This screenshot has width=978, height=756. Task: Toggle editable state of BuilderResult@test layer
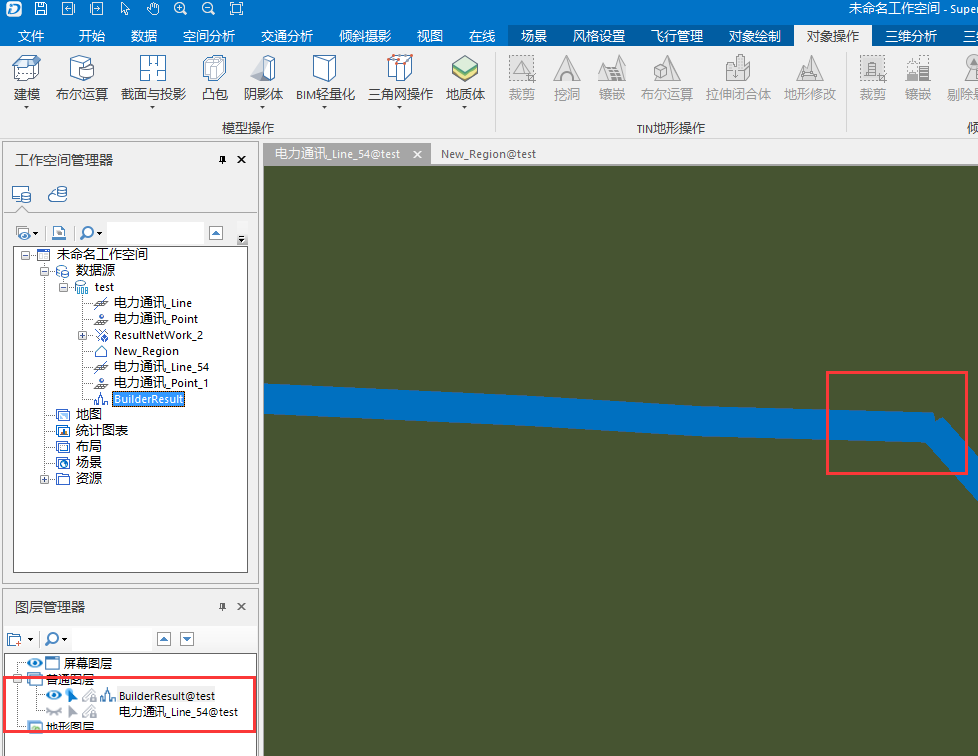pyautogui.click(x=90, y=695)
